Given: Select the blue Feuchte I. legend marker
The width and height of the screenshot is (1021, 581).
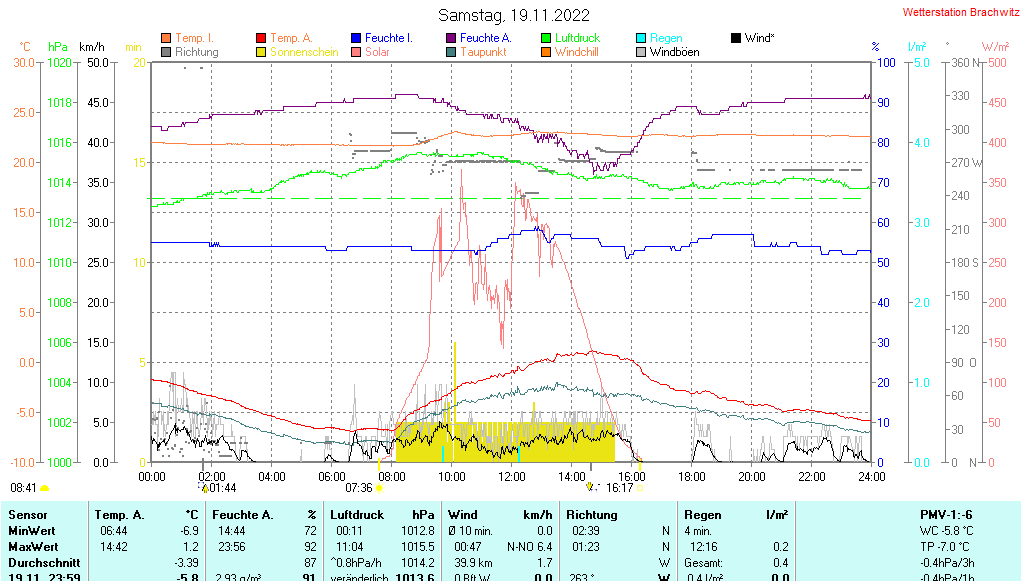Looking at the screenshot, I should point(356,38).
